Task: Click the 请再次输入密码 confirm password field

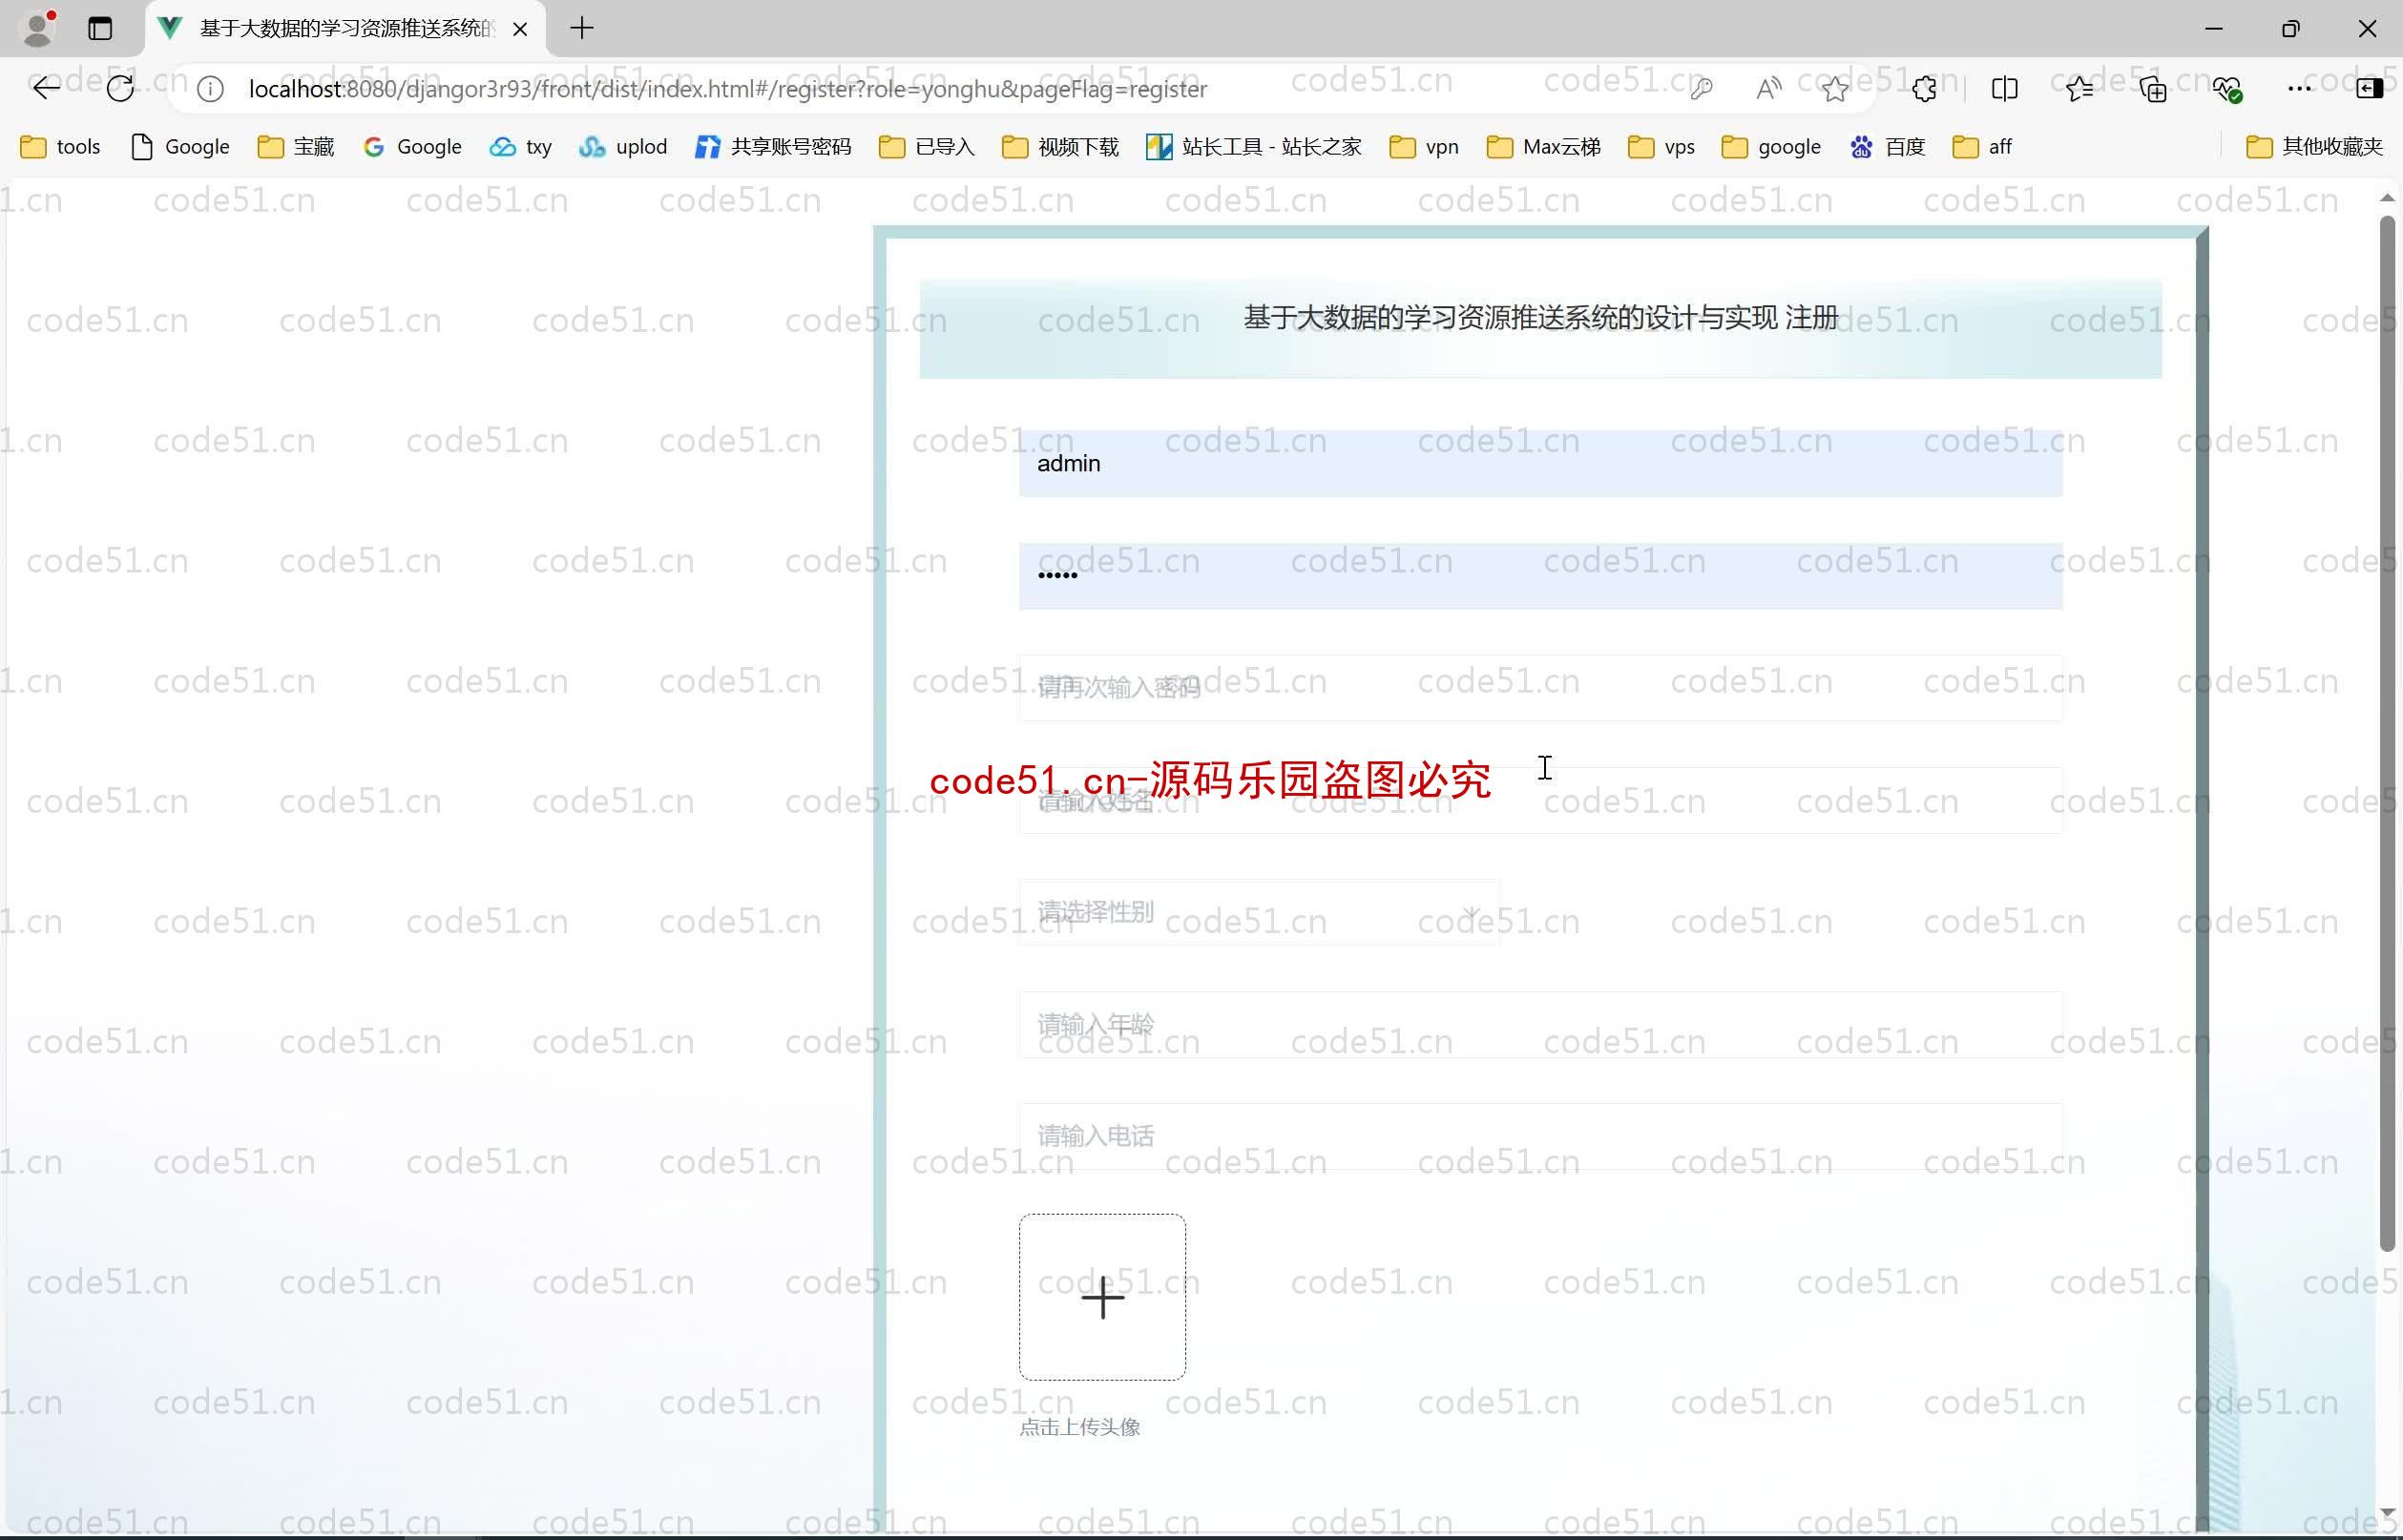Action: [x=1540, y=688]
